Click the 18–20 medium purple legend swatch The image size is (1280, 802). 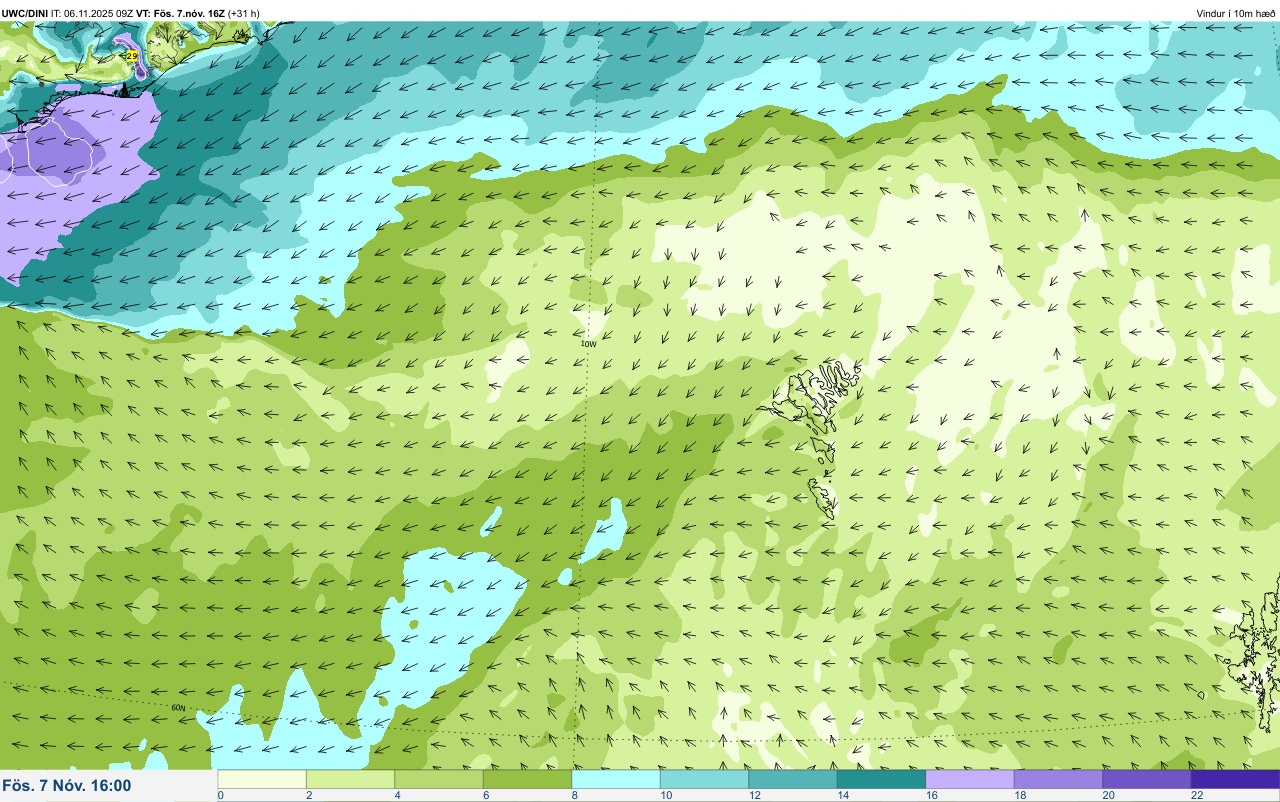pyautogui.click(x=1058, y=779)
